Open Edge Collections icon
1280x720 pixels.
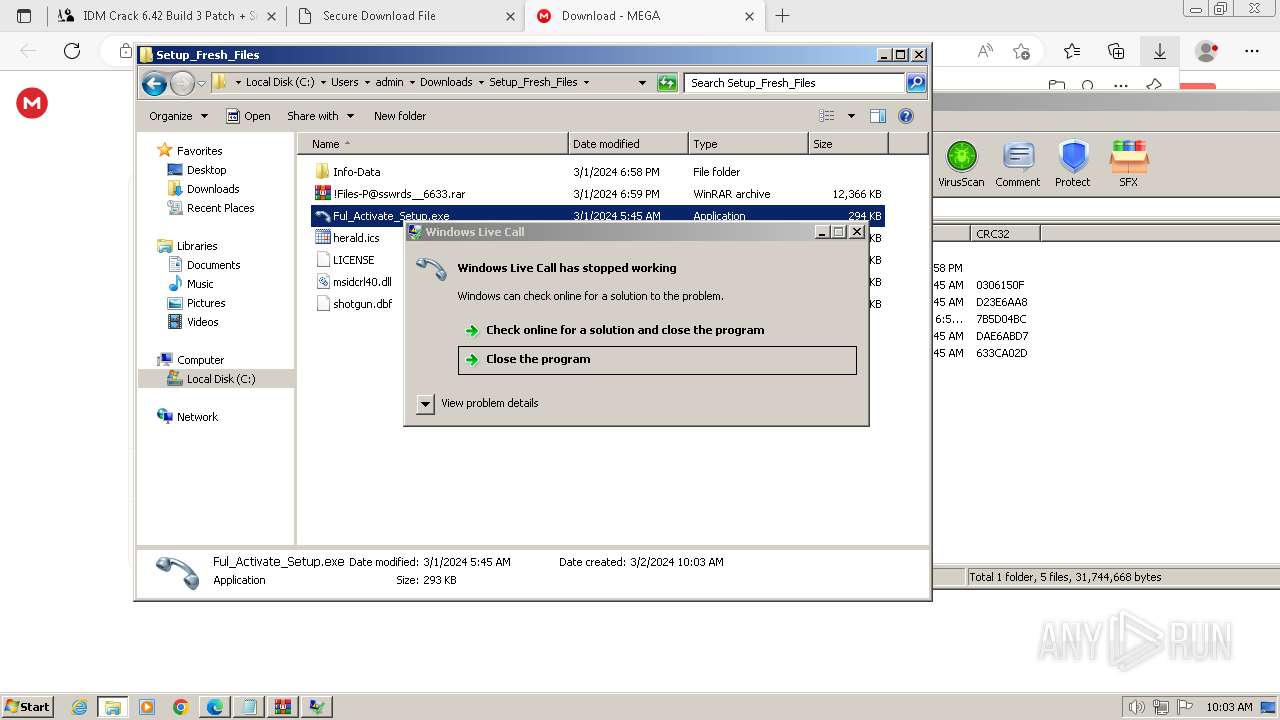[x=1116, y=50]
